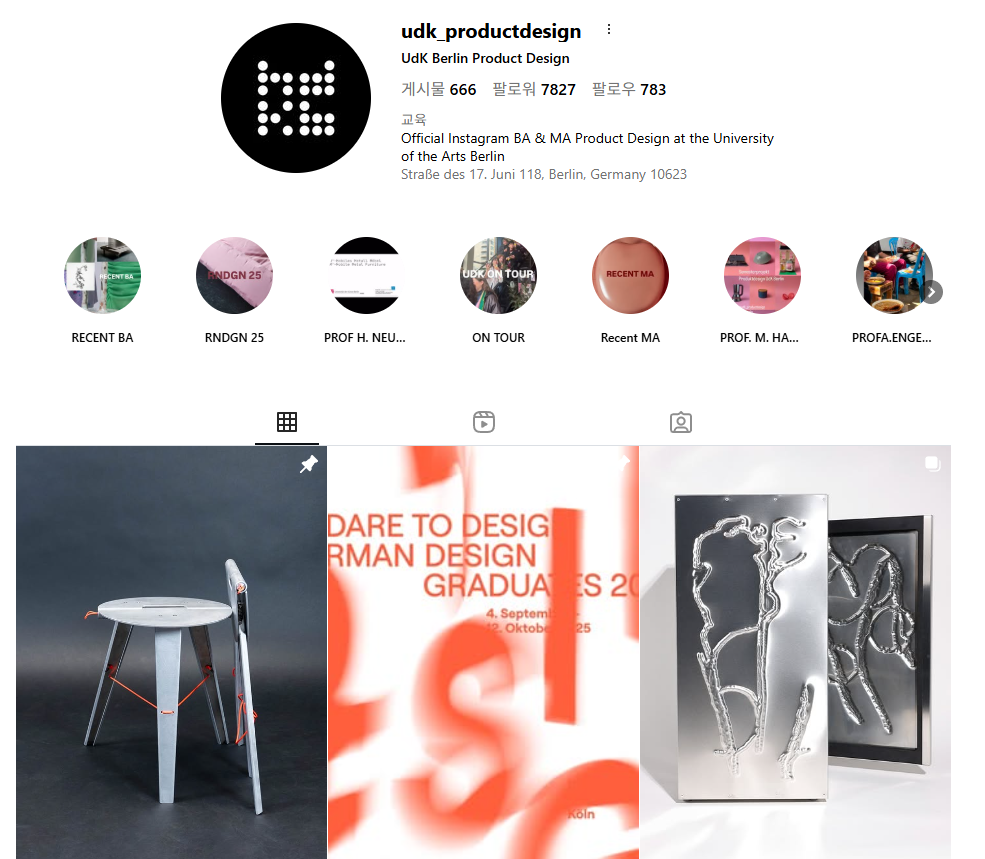Screen dimensions: 985x859
Task: Open the tagged photos tab
Action: pos(680,422)
